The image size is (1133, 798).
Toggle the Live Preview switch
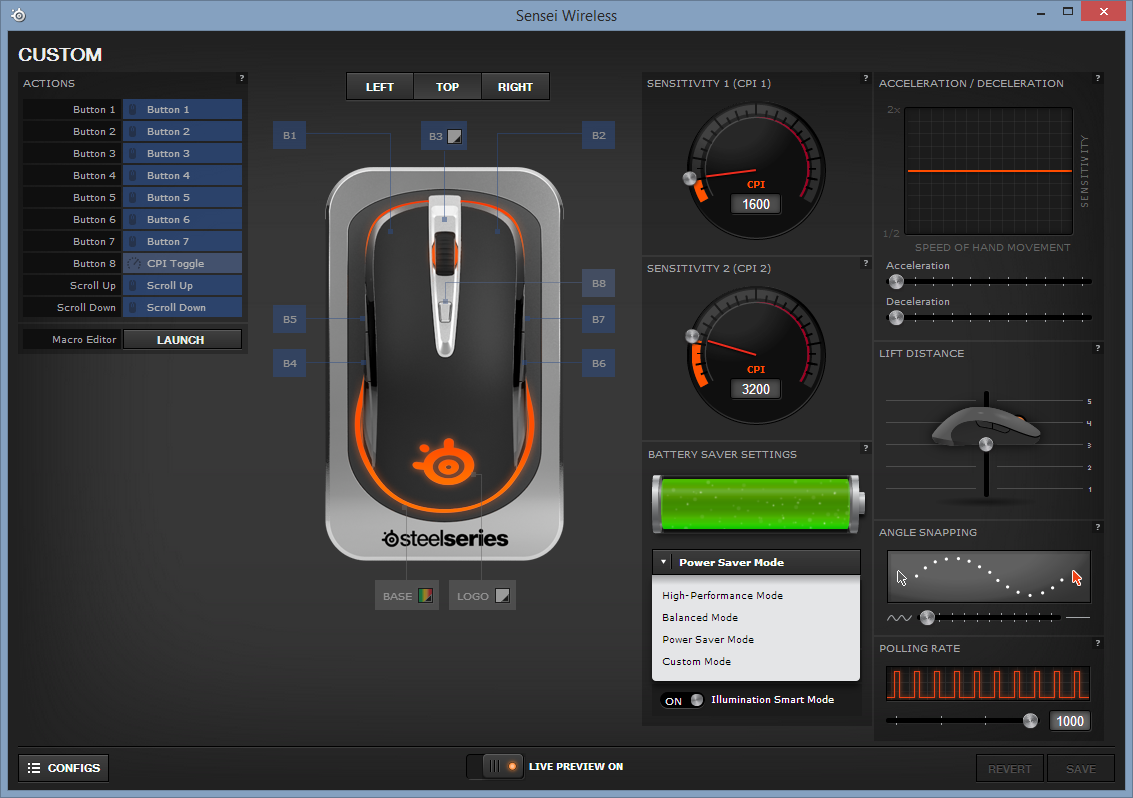coord(495,766)
